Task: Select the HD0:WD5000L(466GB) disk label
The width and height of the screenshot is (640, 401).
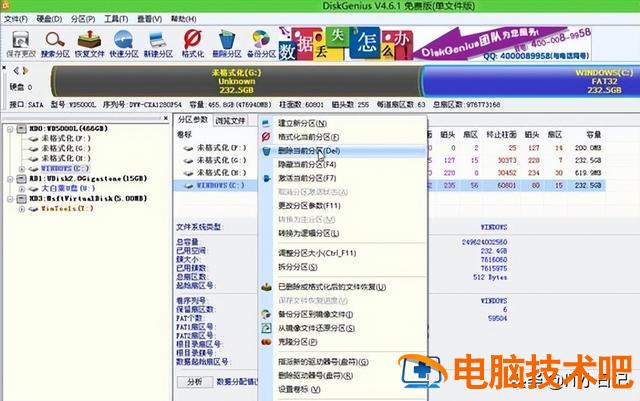Action: (x=68, y=129)
